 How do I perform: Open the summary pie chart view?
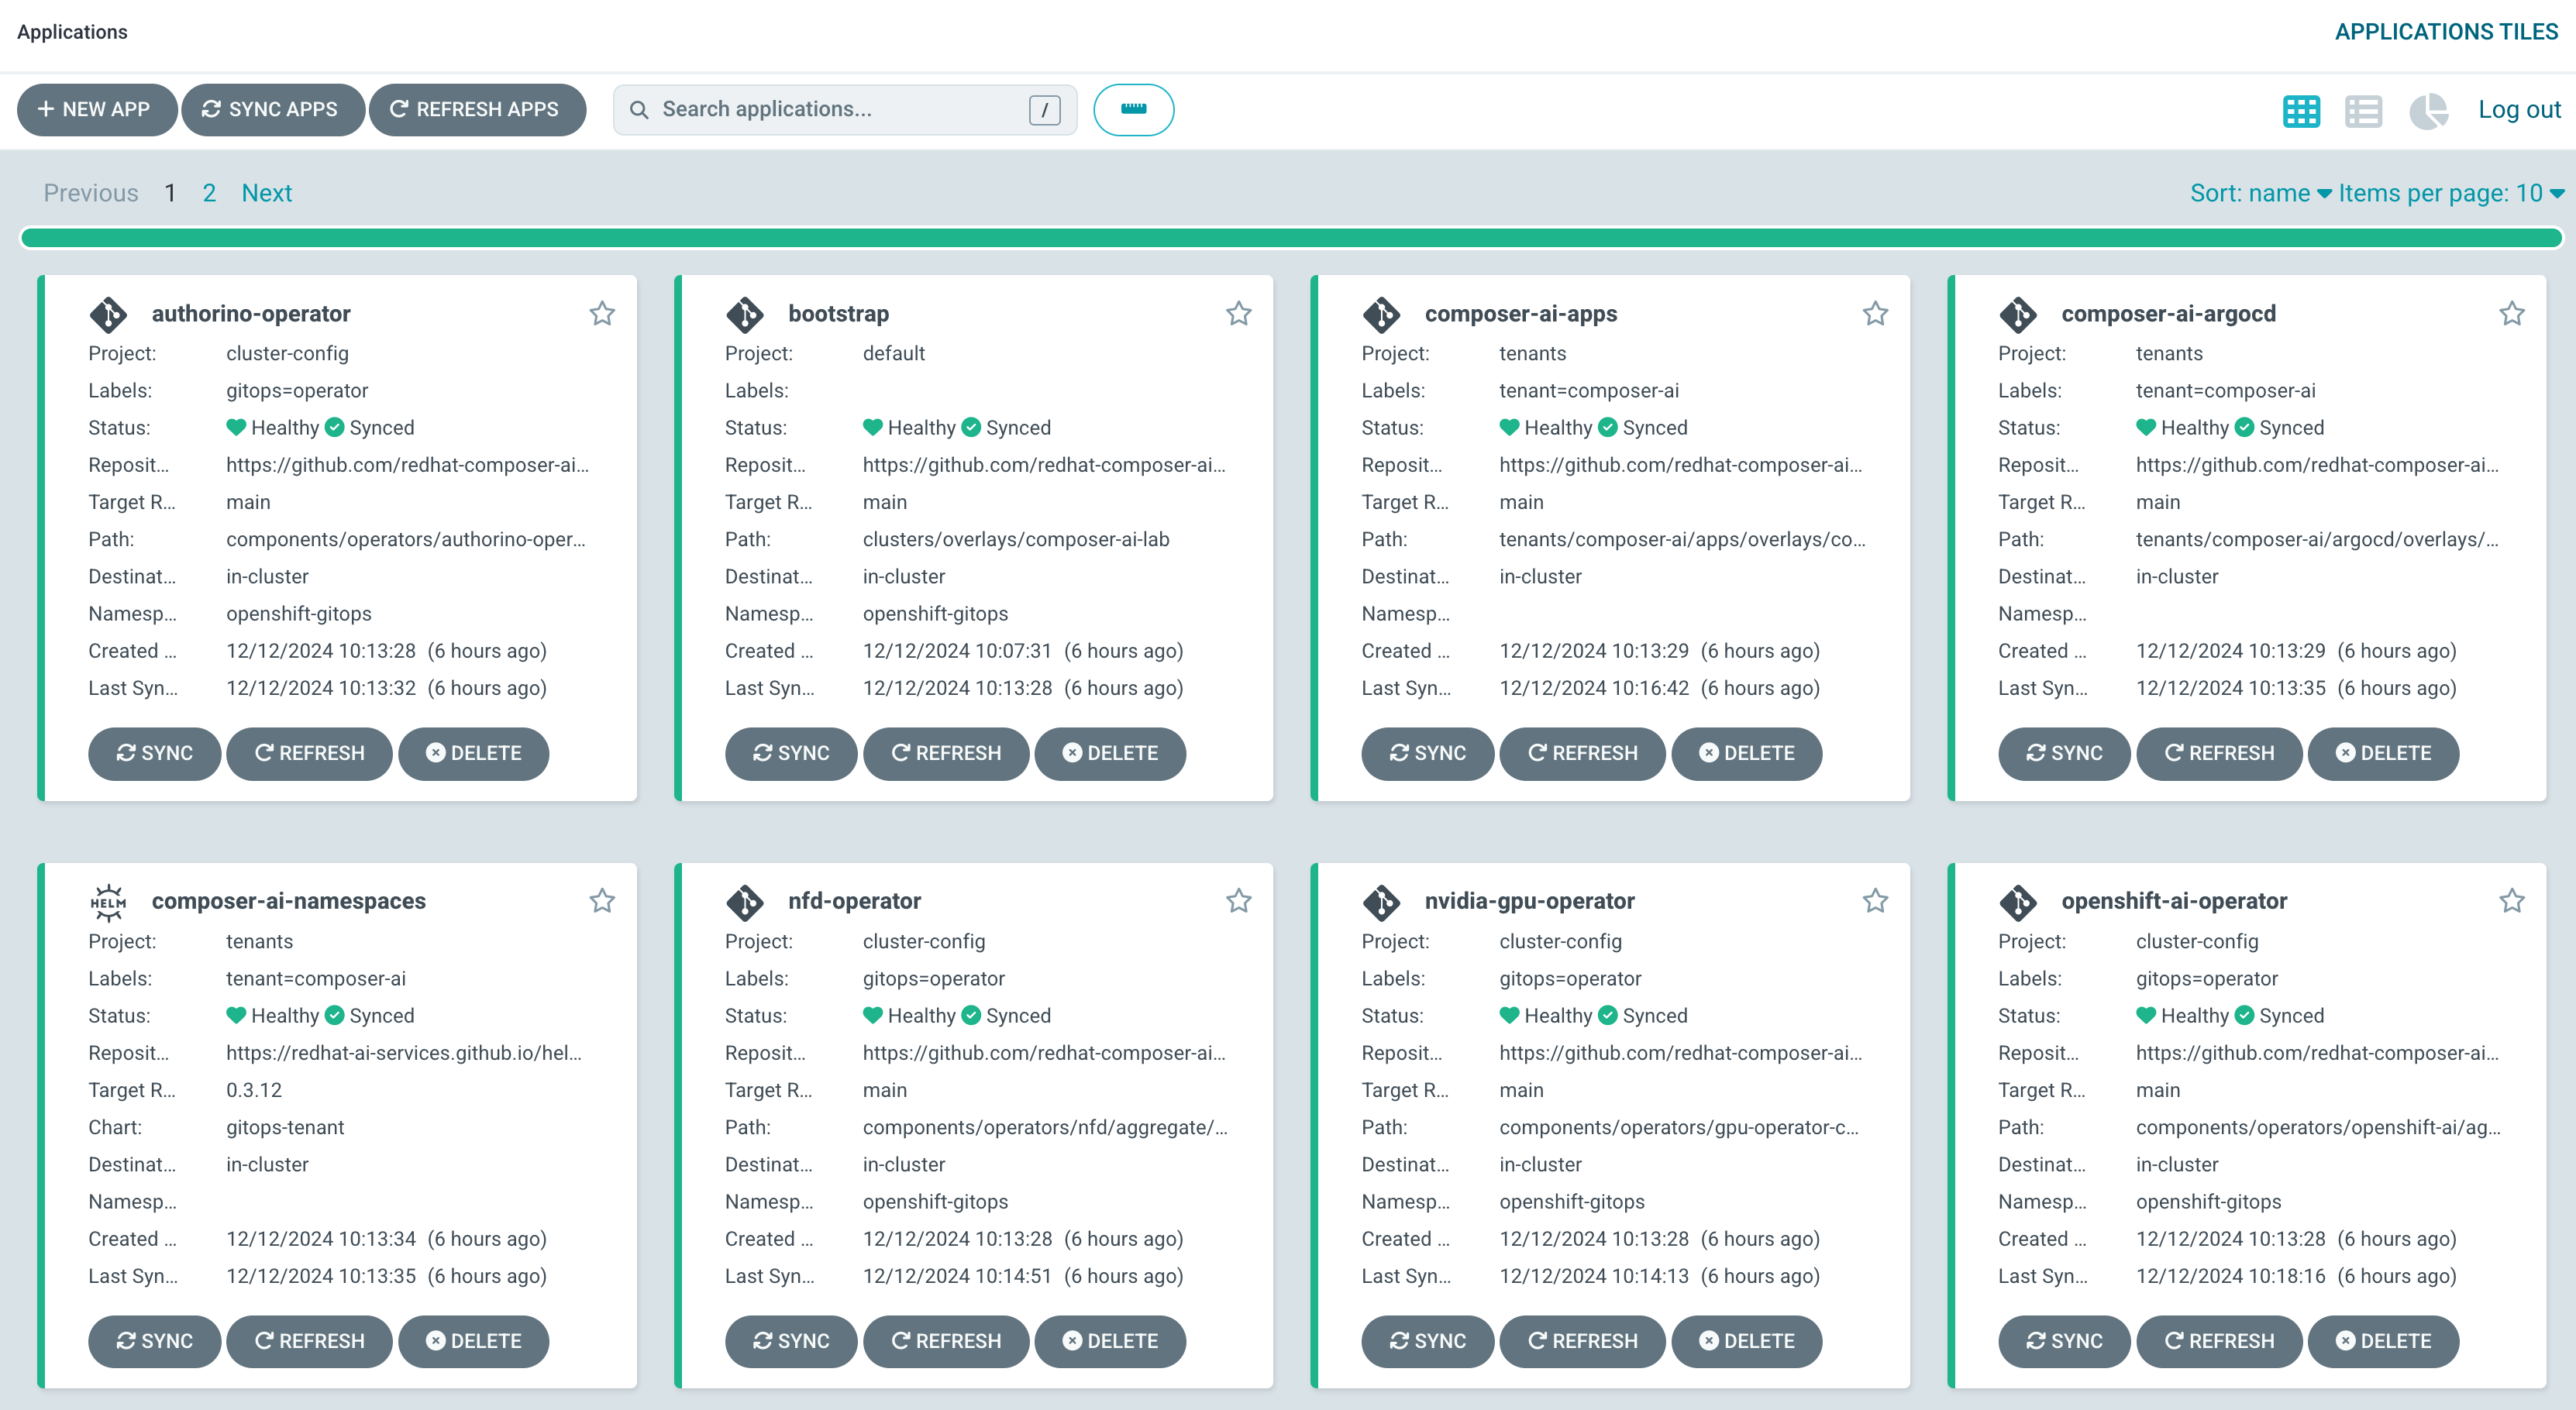(2428, 110)
